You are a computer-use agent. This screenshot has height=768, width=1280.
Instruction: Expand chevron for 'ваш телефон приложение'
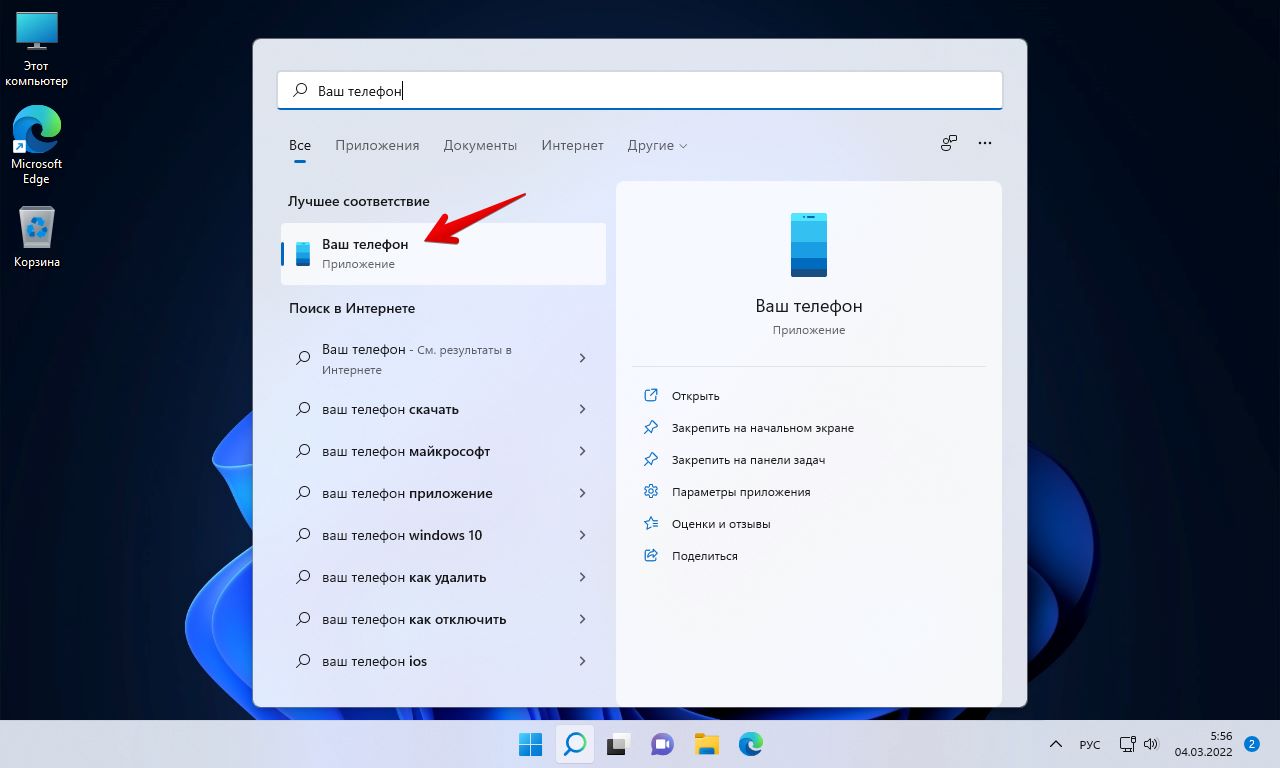pos(583,493)
